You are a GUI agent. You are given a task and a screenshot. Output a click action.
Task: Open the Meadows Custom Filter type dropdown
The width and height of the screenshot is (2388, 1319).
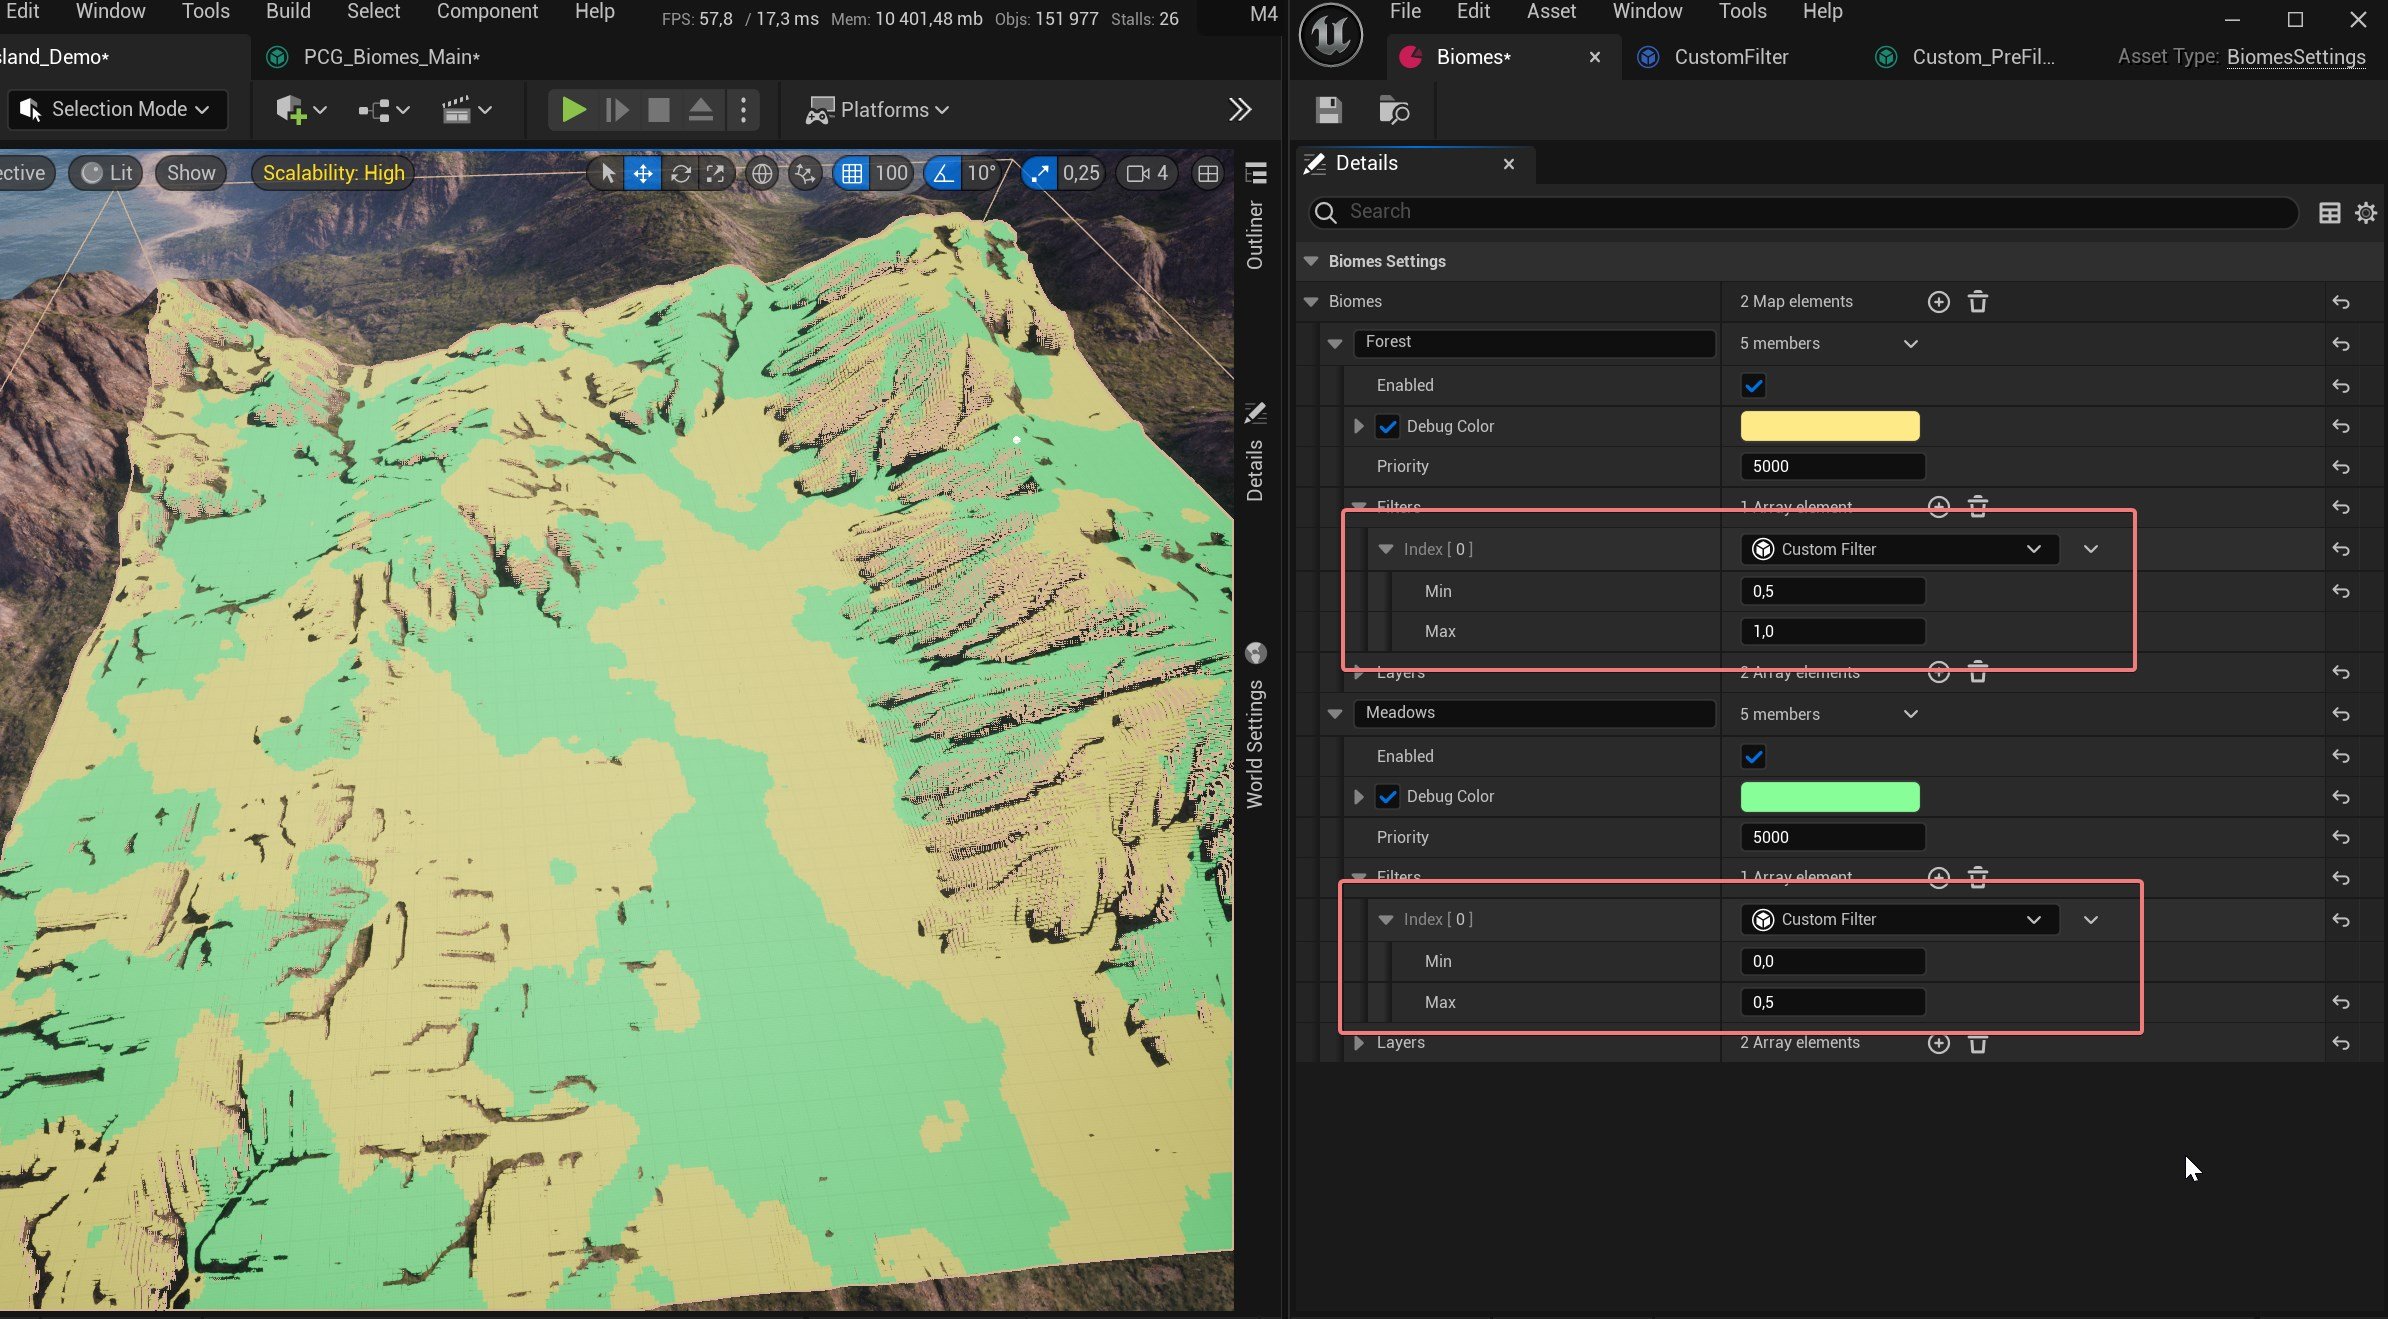point(1899,920)
